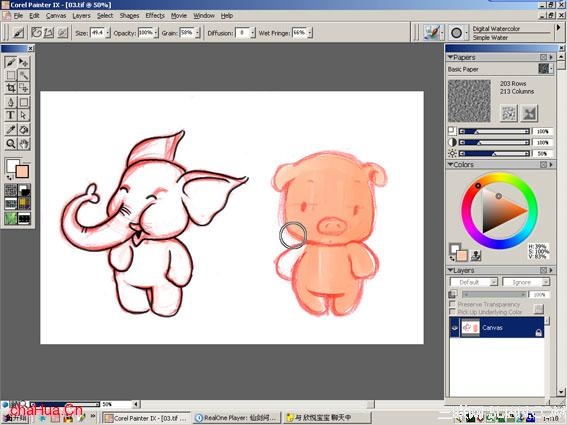Select the Magic Wand tool
The height and width of the screenshot is (425, 567).
[24, 75]
